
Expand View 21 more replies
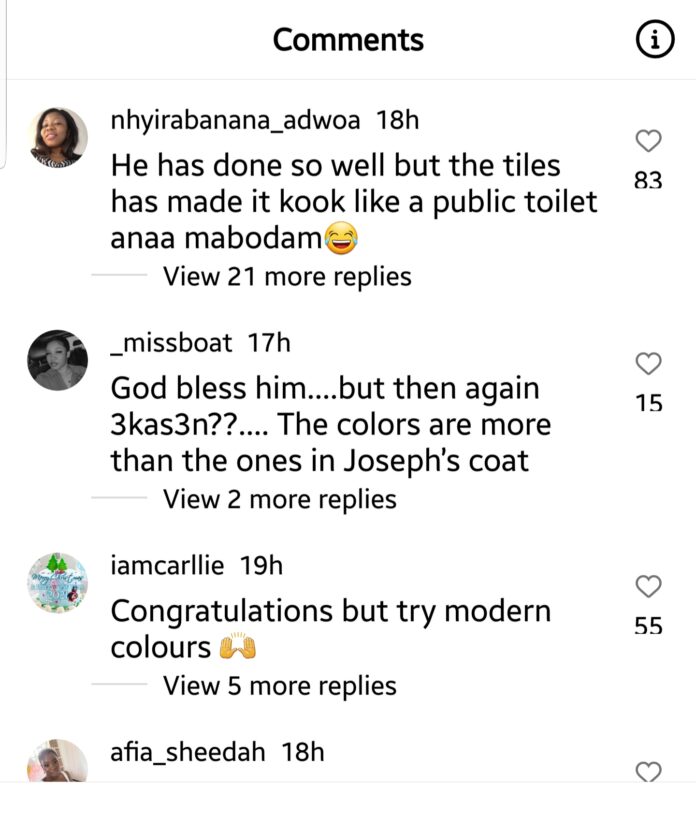287,276
